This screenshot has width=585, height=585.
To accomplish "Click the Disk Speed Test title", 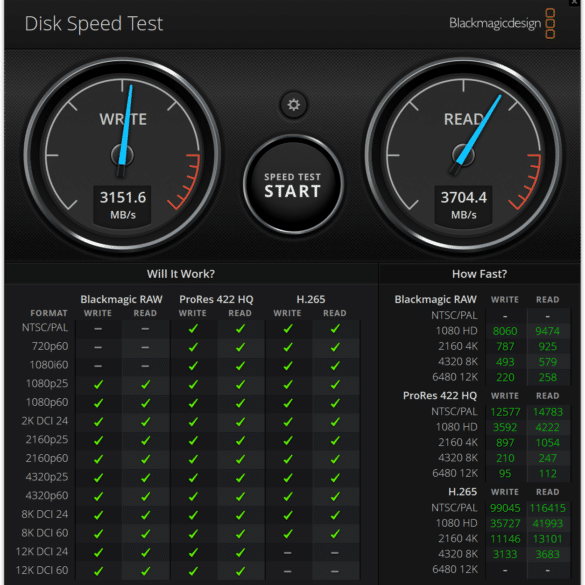I will (94, 24).
